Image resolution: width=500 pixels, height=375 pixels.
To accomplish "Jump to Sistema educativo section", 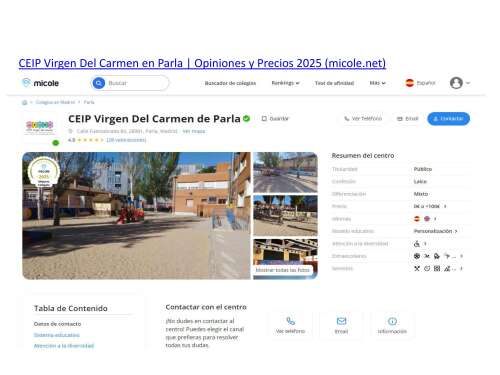I will 57,335.
